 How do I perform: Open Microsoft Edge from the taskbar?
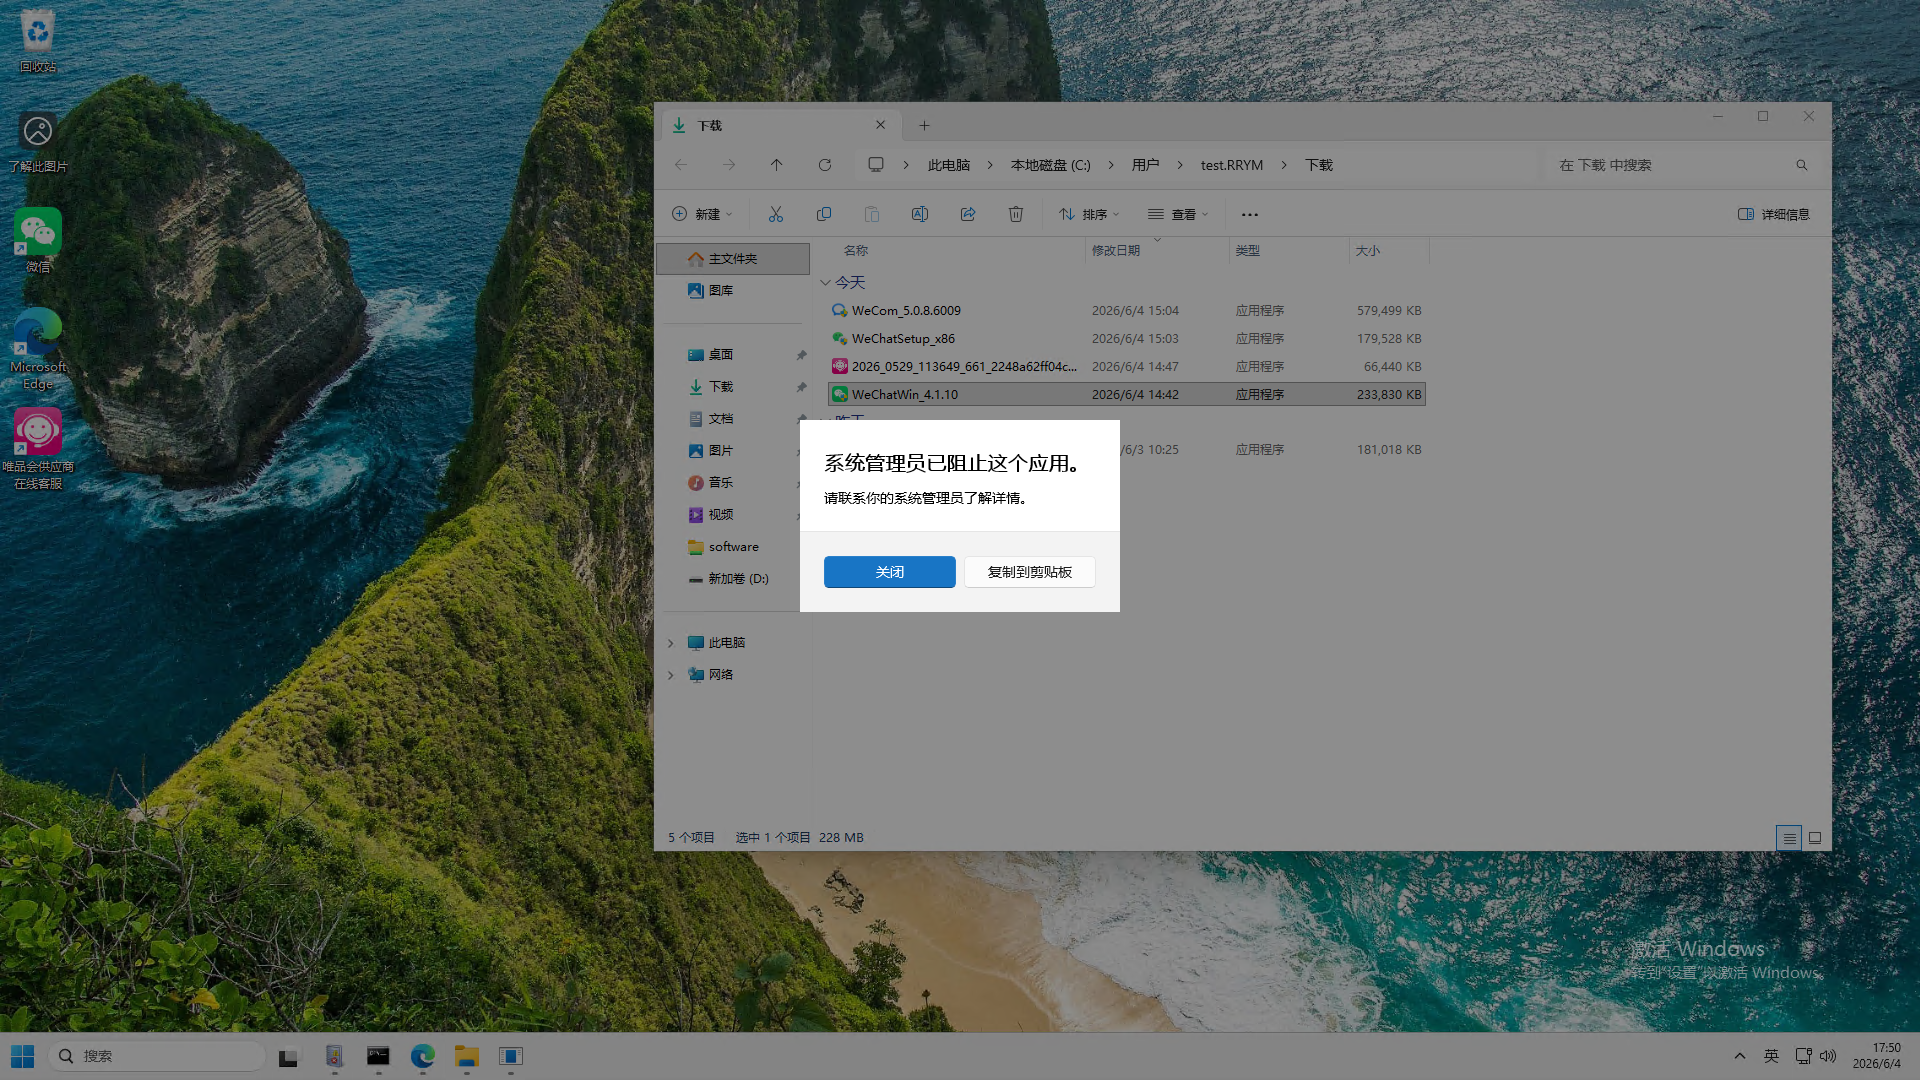click(x=422, y=1056)
